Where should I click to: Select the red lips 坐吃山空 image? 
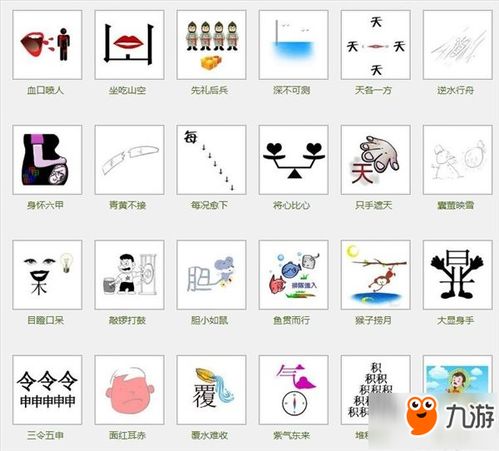click(x=129, y=45)
